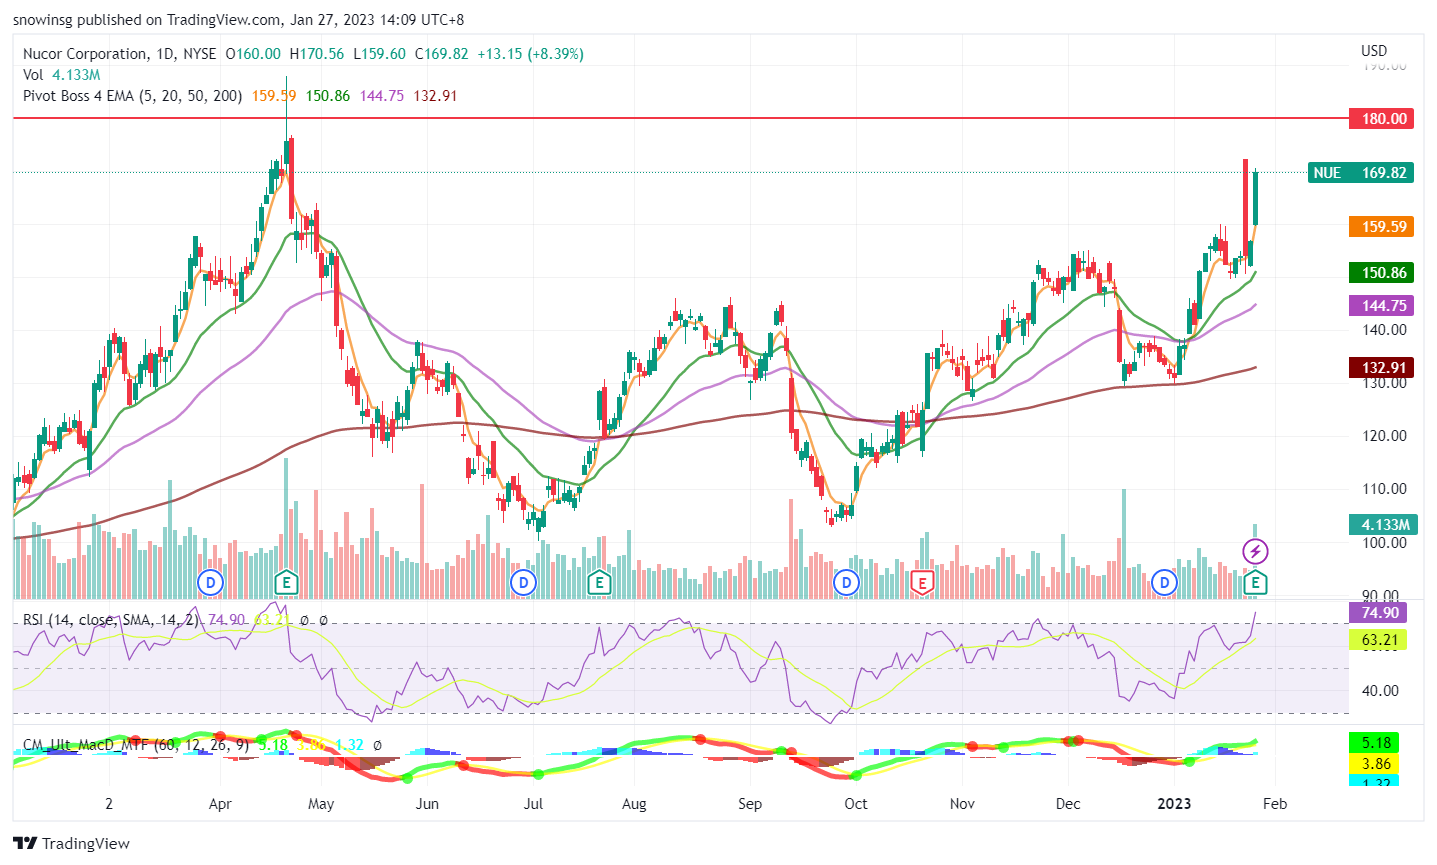Click the Apr label on the time axis
1437x865 pixels.
pos(220,803)
